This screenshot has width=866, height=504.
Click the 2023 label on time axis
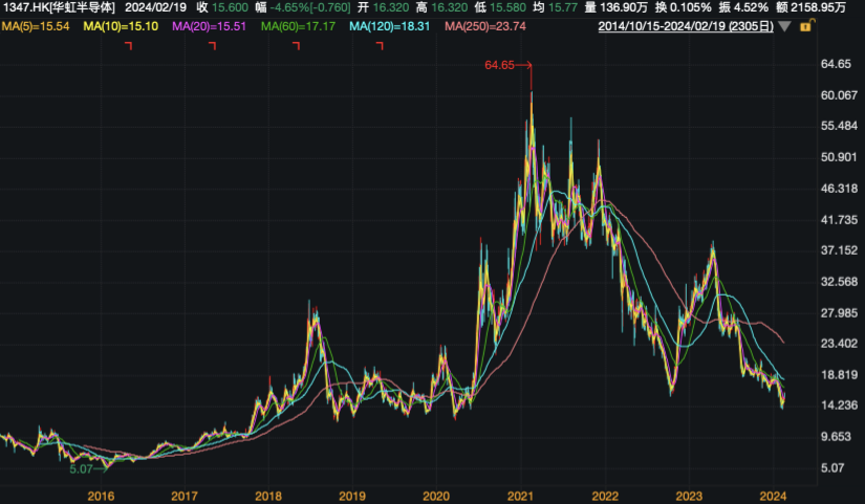click(x=689, y=496)
